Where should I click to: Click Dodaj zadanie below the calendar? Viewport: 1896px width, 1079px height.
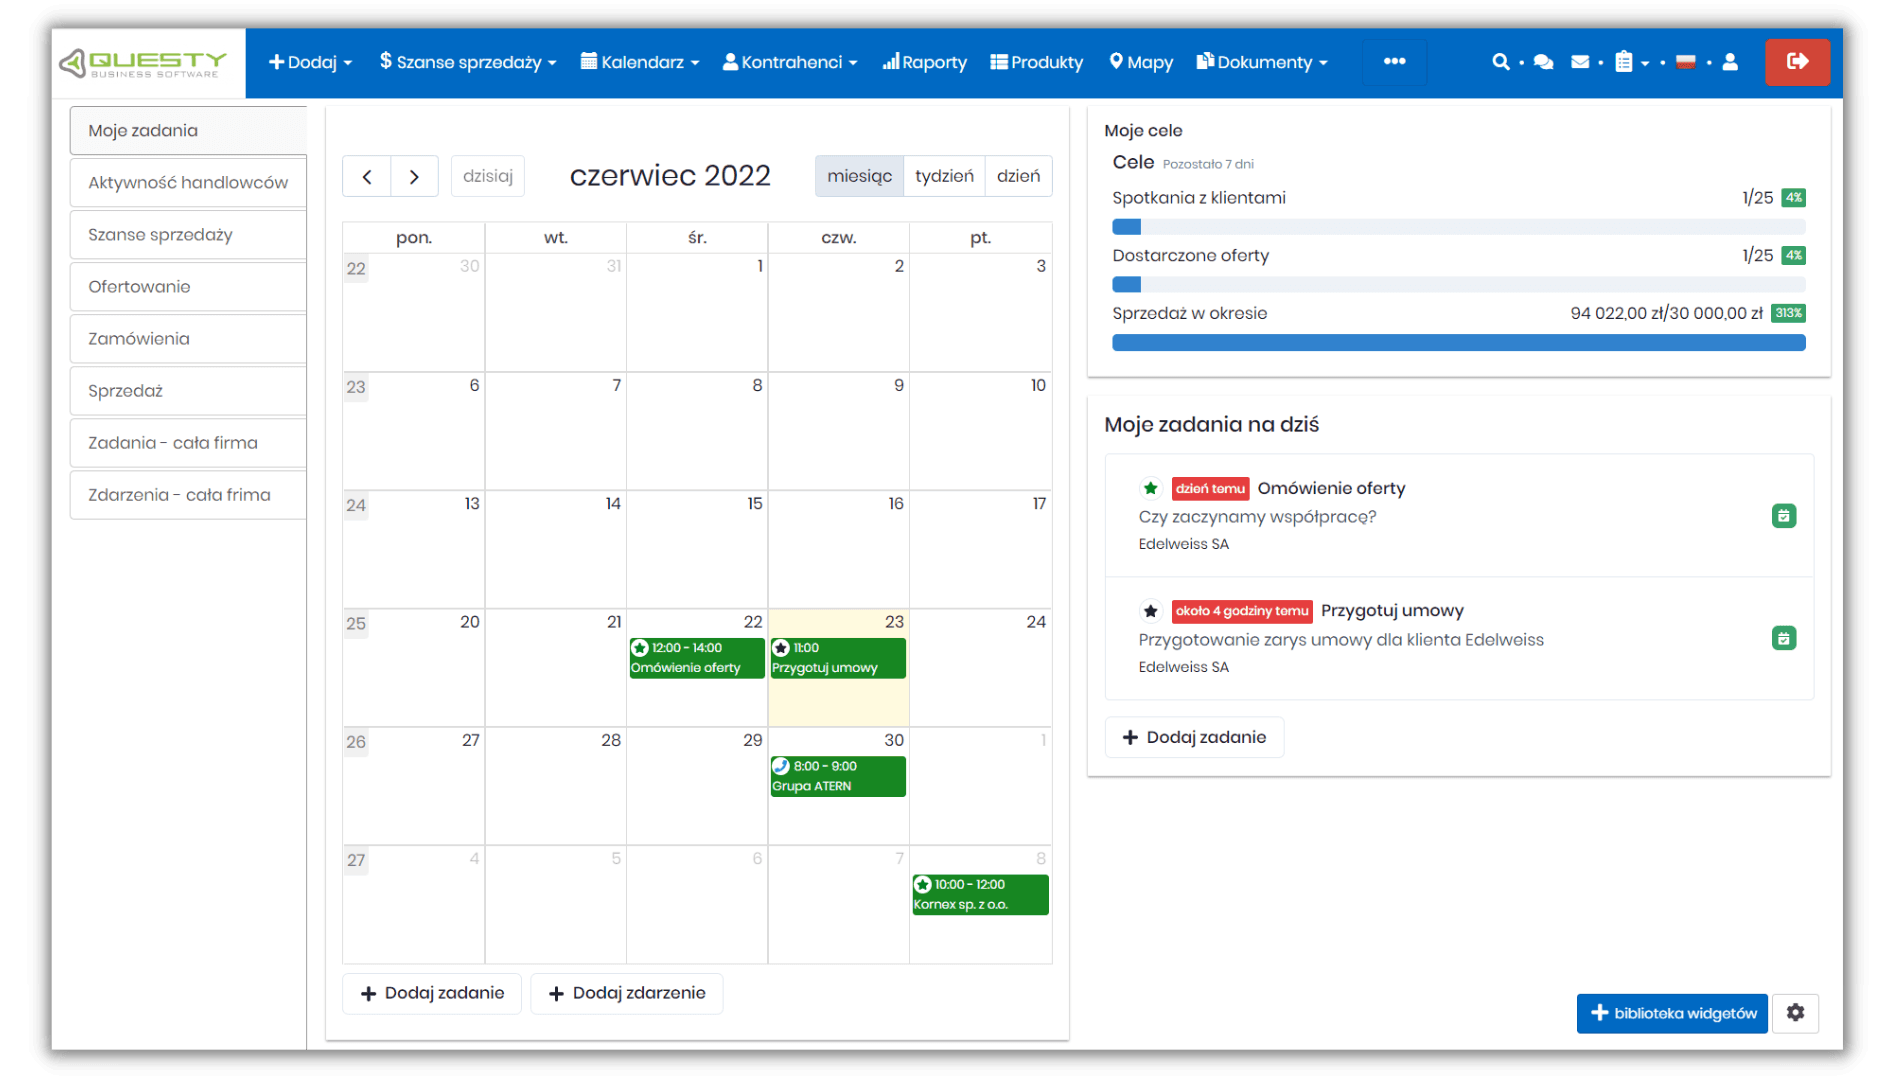(x=432, y=993)
